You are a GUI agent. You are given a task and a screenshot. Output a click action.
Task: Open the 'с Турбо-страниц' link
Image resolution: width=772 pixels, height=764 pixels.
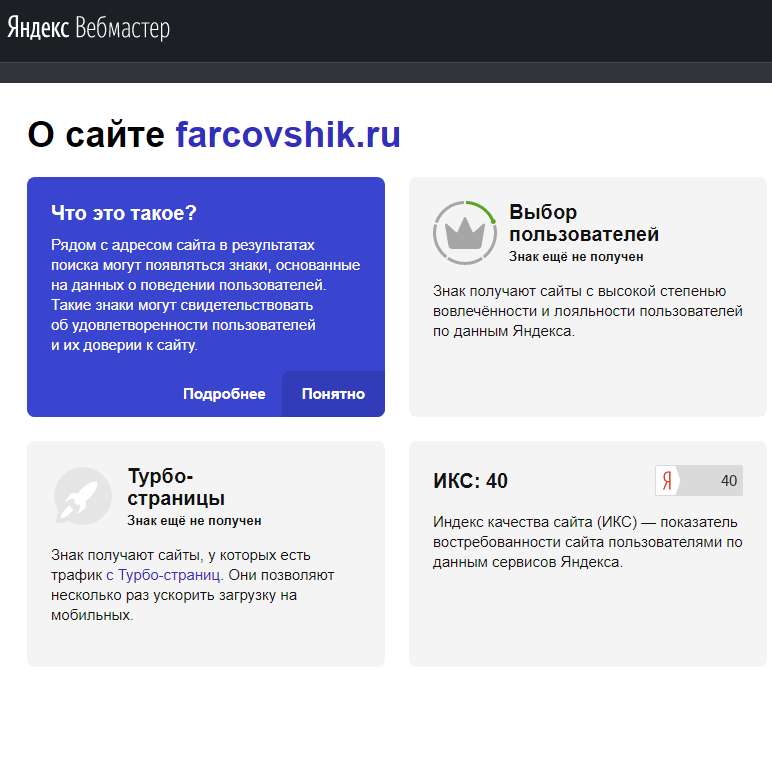[x=163, y=575]
